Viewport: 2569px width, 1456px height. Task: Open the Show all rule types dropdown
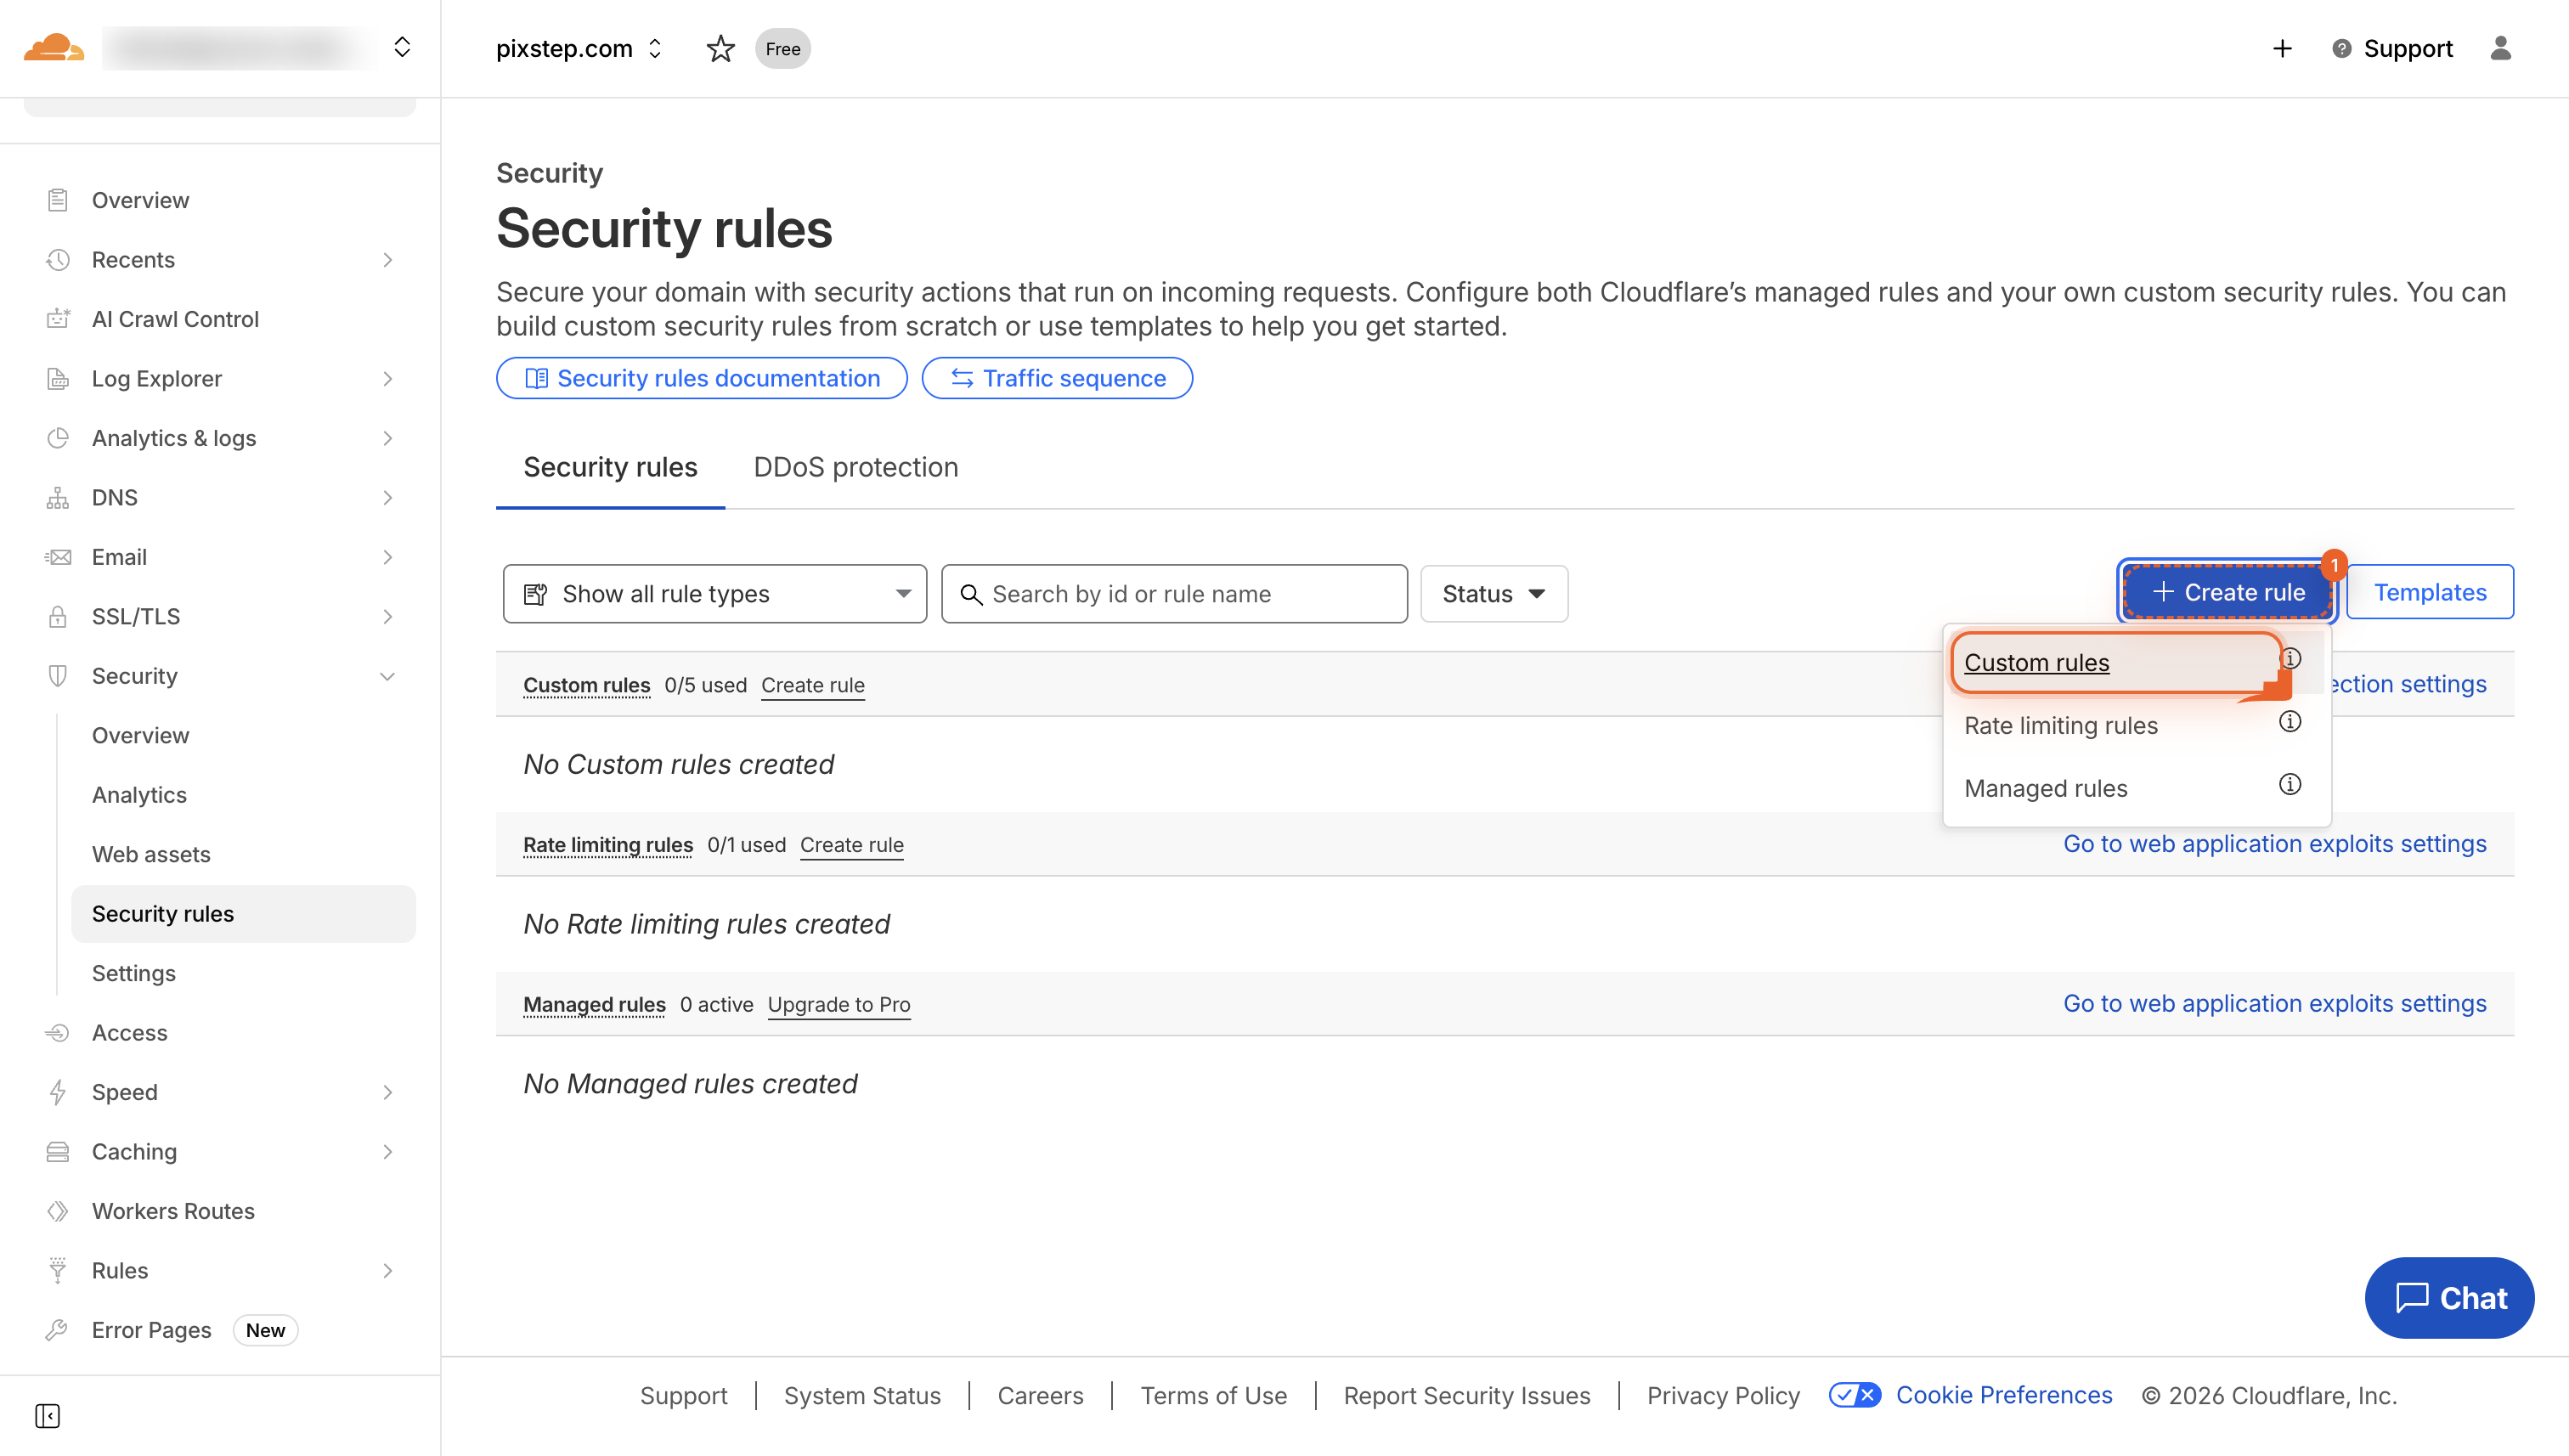pos(714,593)
